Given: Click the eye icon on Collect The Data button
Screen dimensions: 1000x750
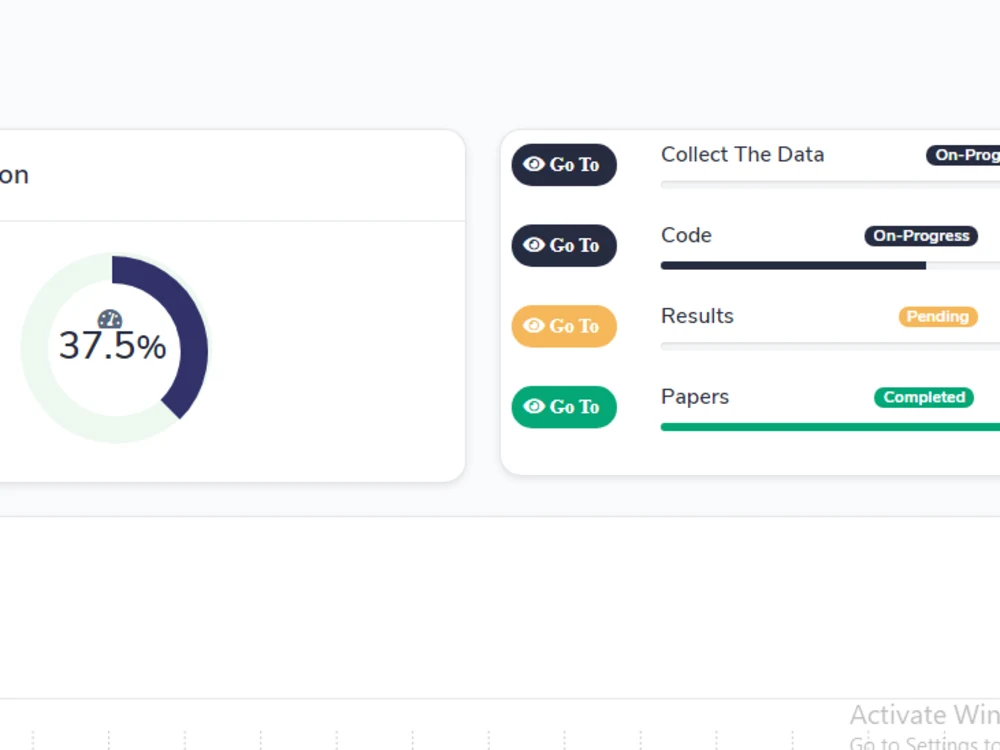Looking at the screenshot, I should [x=535, y=165].
